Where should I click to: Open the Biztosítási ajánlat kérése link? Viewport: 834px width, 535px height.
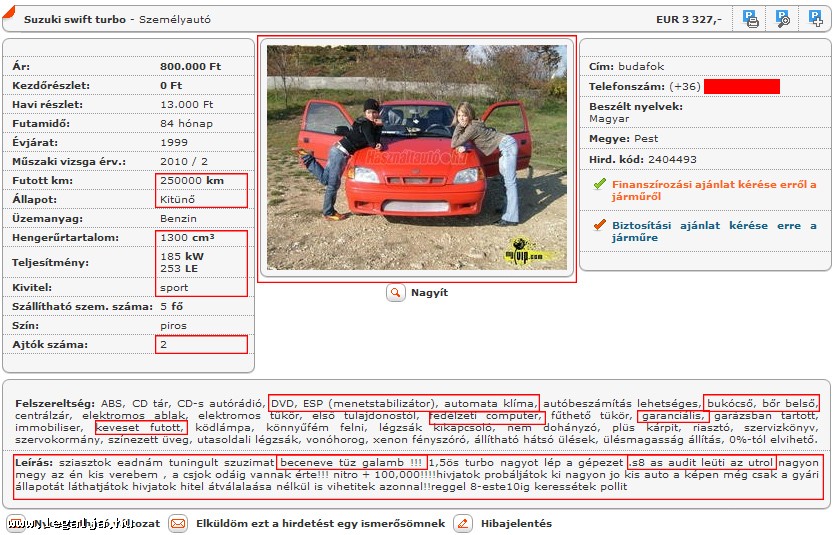click(714, 231)
